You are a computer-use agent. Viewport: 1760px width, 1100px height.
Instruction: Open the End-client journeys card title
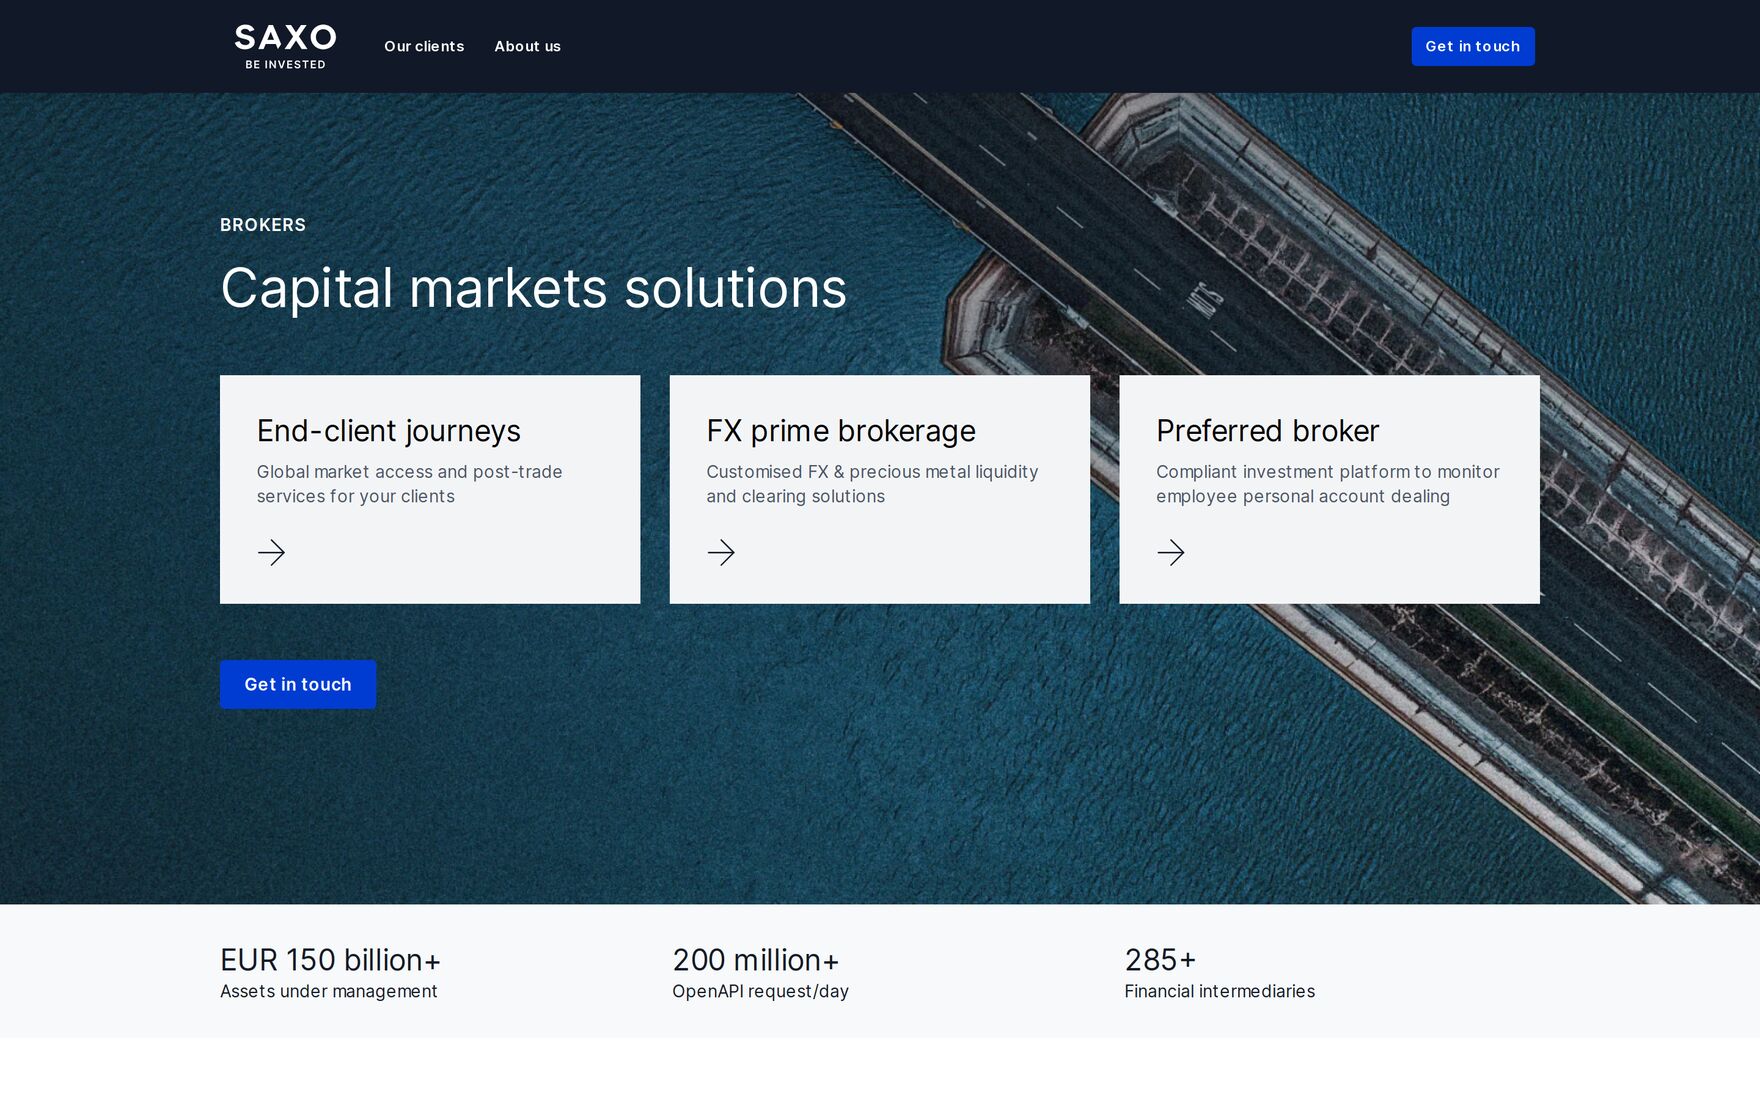point(389,431)
